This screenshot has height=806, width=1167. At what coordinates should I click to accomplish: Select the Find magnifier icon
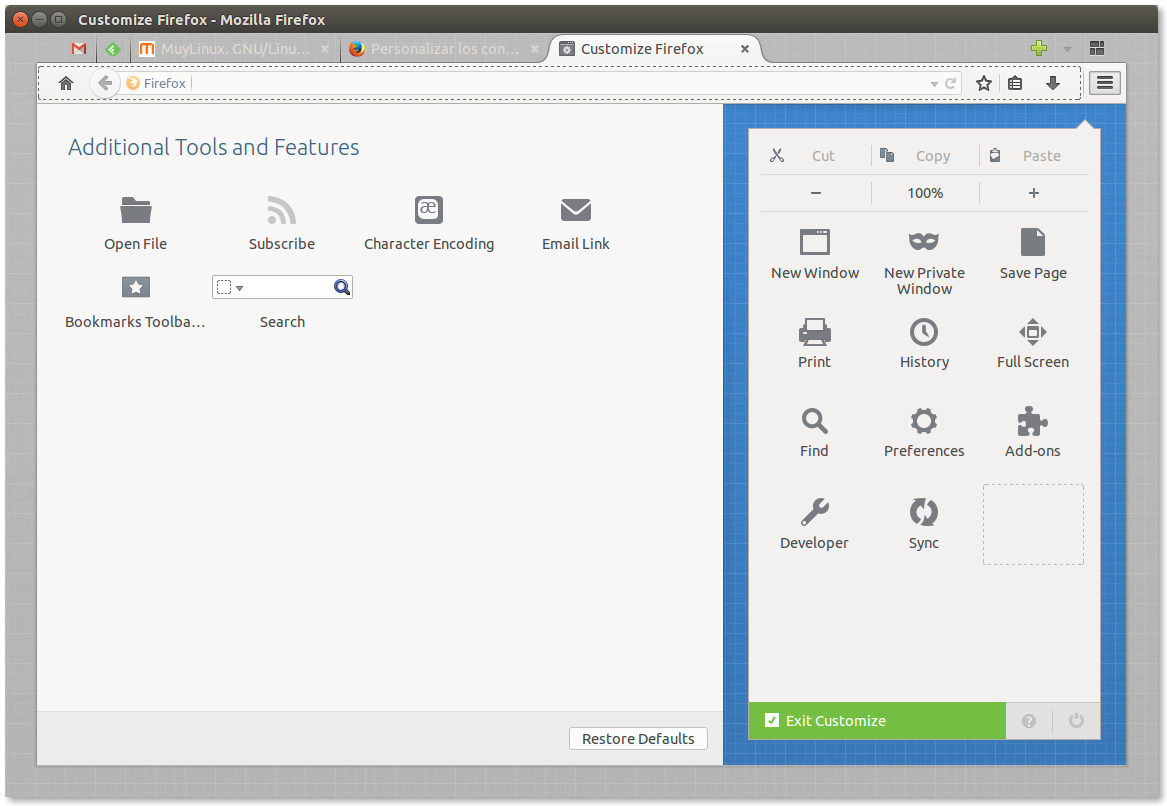[814, 421]
